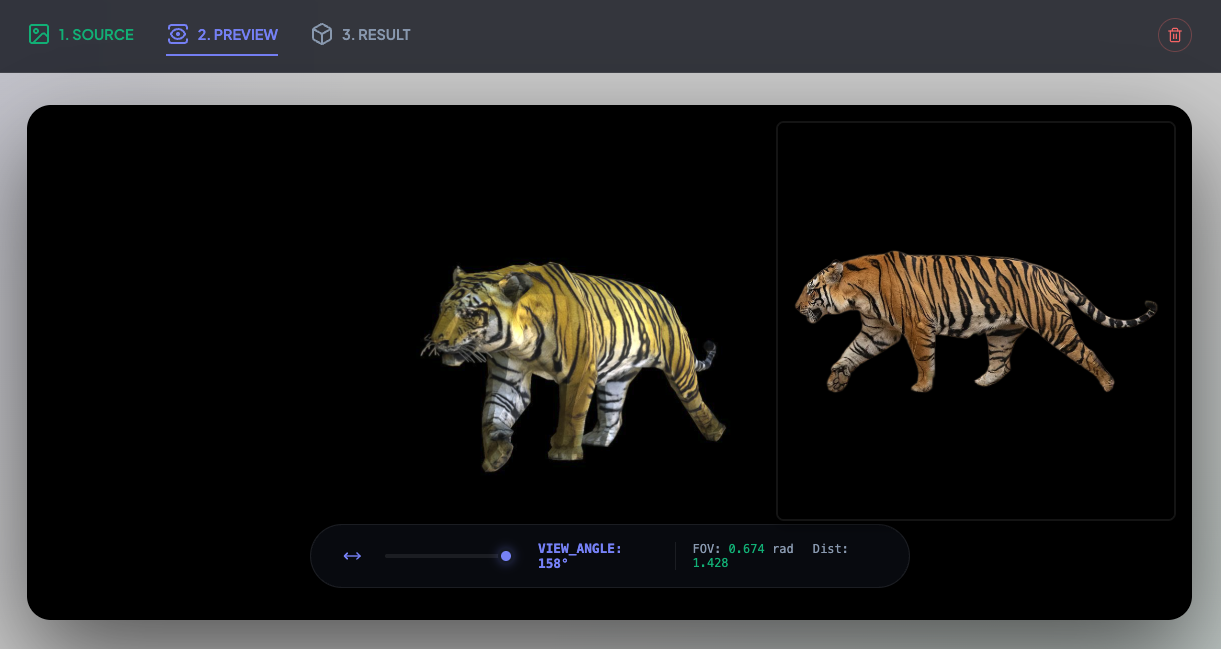Select the 2. PREVIEW tab label

[x=238, y=34]
